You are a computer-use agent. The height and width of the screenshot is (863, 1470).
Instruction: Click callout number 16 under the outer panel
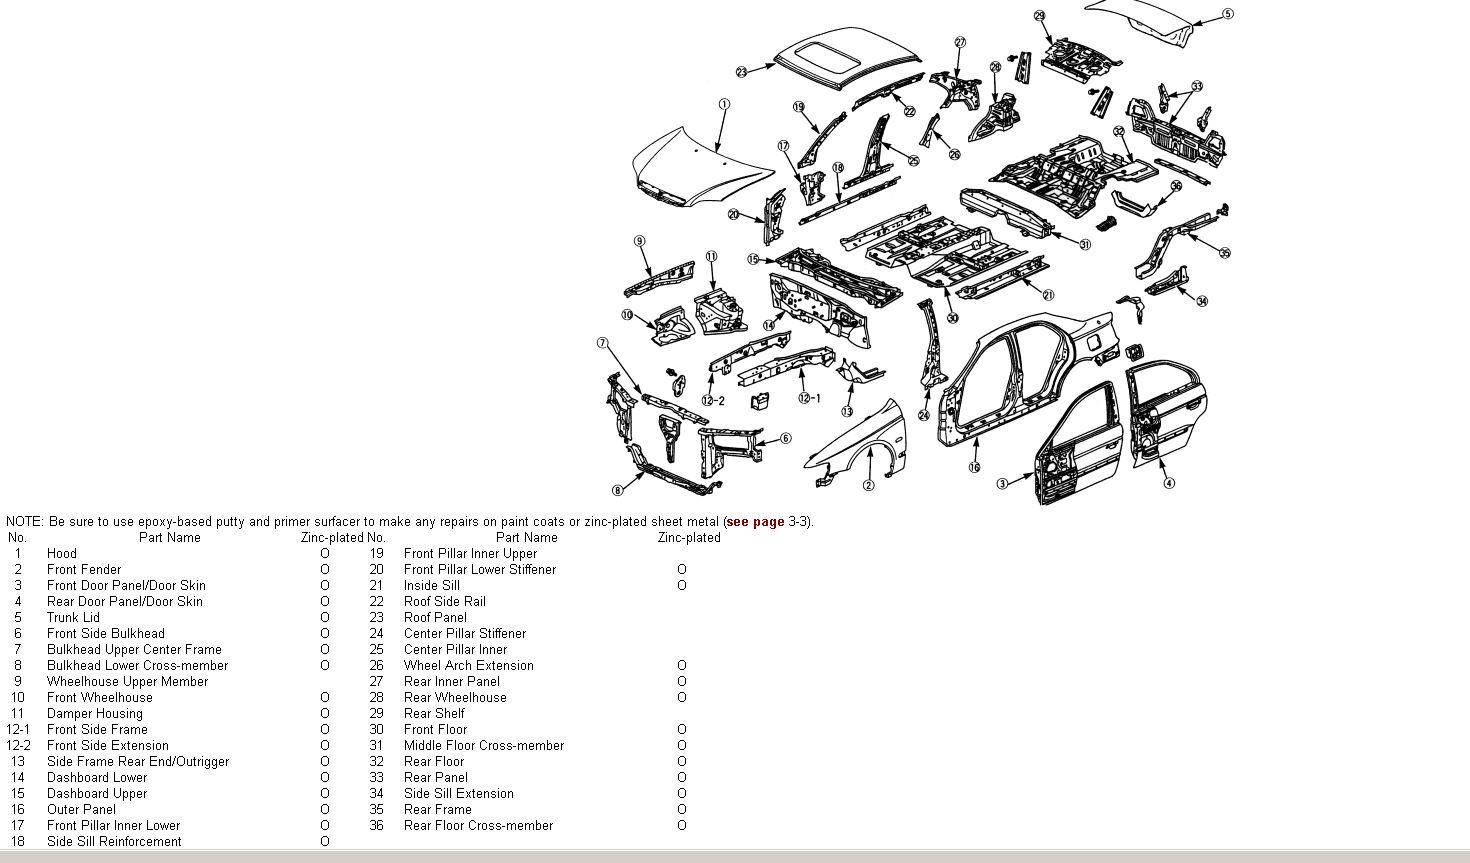coord(974,467)
